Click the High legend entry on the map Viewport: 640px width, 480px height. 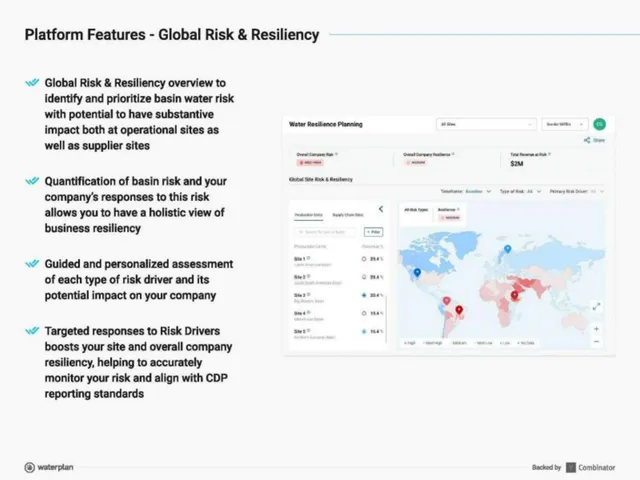[x=409, y=343]
